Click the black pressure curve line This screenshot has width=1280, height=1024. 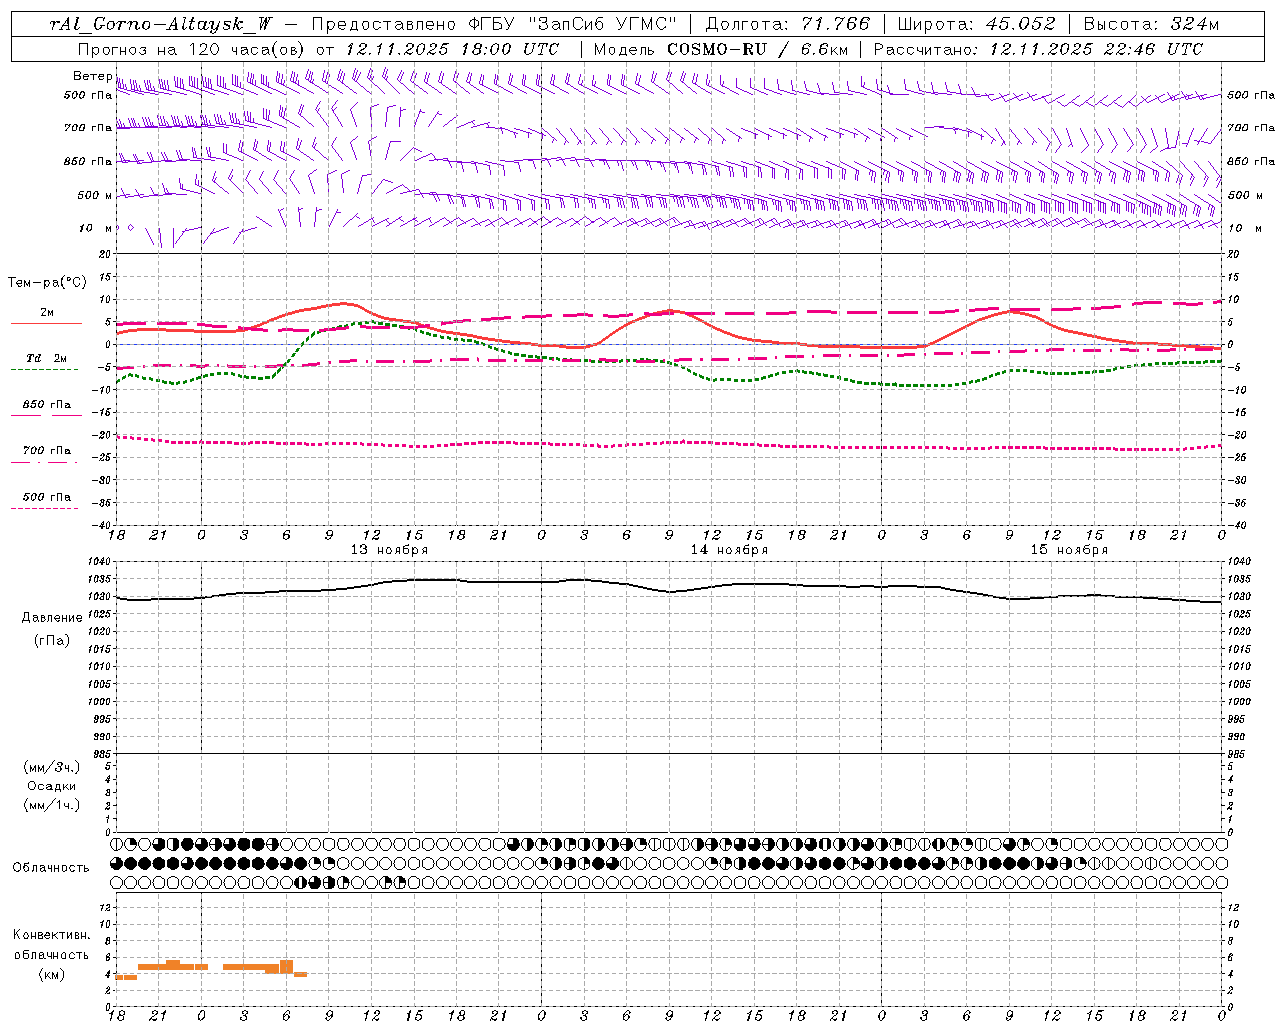tap(670, 591)
